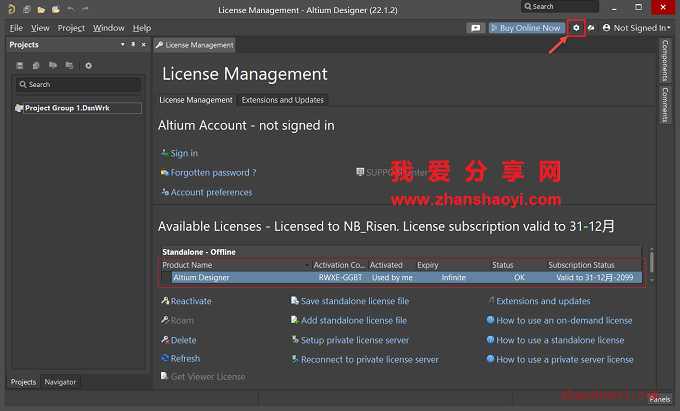The height and width of the screenshot is (411, 680).
Task: Click the Buy Online Now button
Action: point(526,28)
